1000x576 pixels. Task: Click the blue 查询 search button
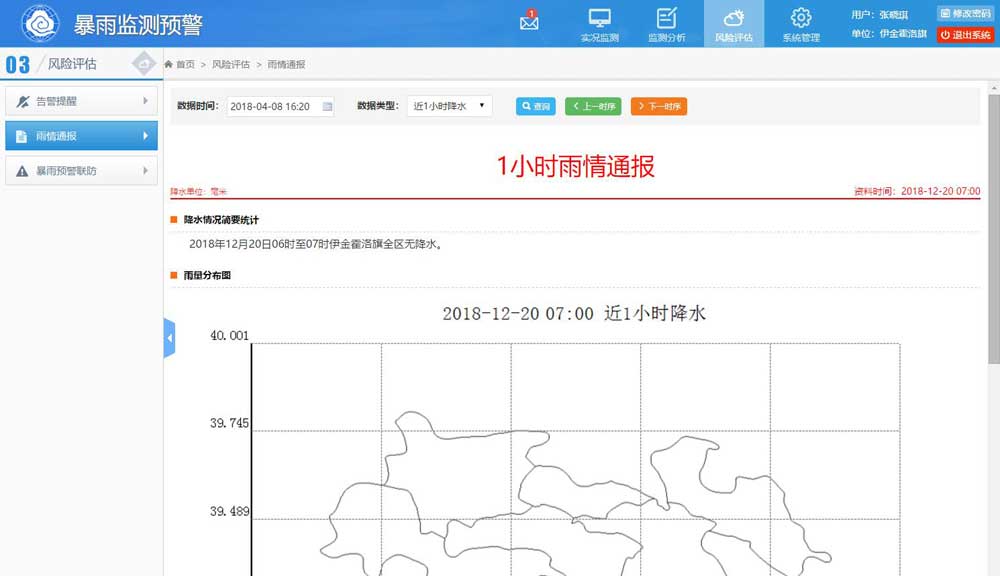(535, 106)
